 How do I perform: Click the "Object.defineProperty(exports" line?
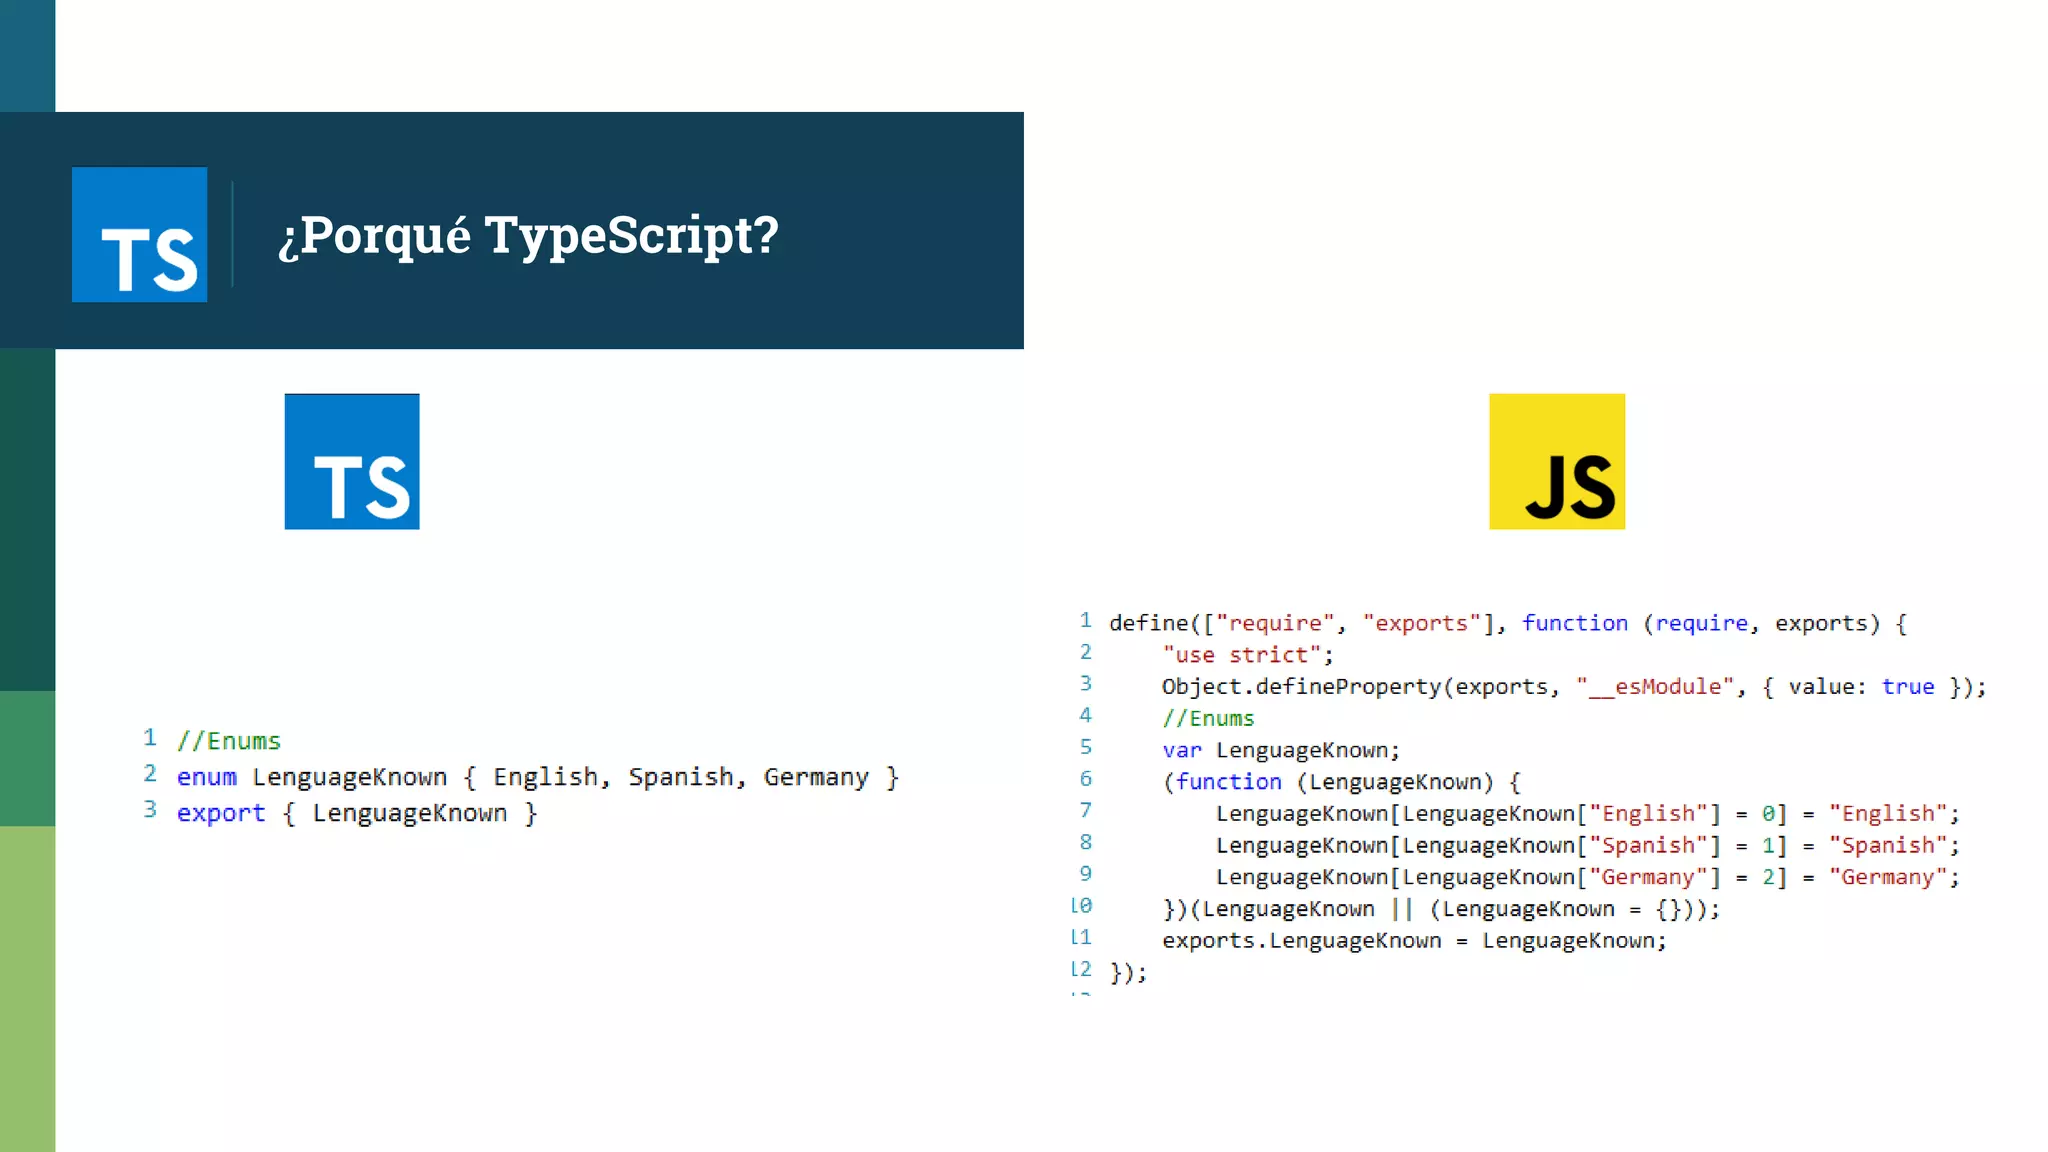click(x=1574, y=687)
